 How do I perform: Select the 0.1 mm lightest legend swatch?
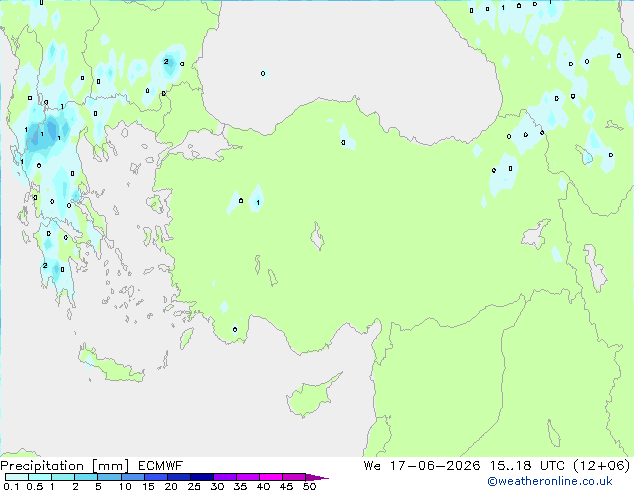pos(17,477)
